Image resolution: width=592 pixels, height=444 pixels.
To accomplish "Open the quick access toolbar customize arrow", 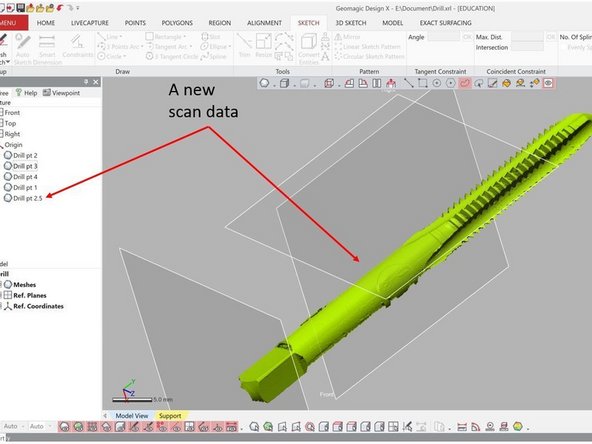I will click(x=78, y=8).
